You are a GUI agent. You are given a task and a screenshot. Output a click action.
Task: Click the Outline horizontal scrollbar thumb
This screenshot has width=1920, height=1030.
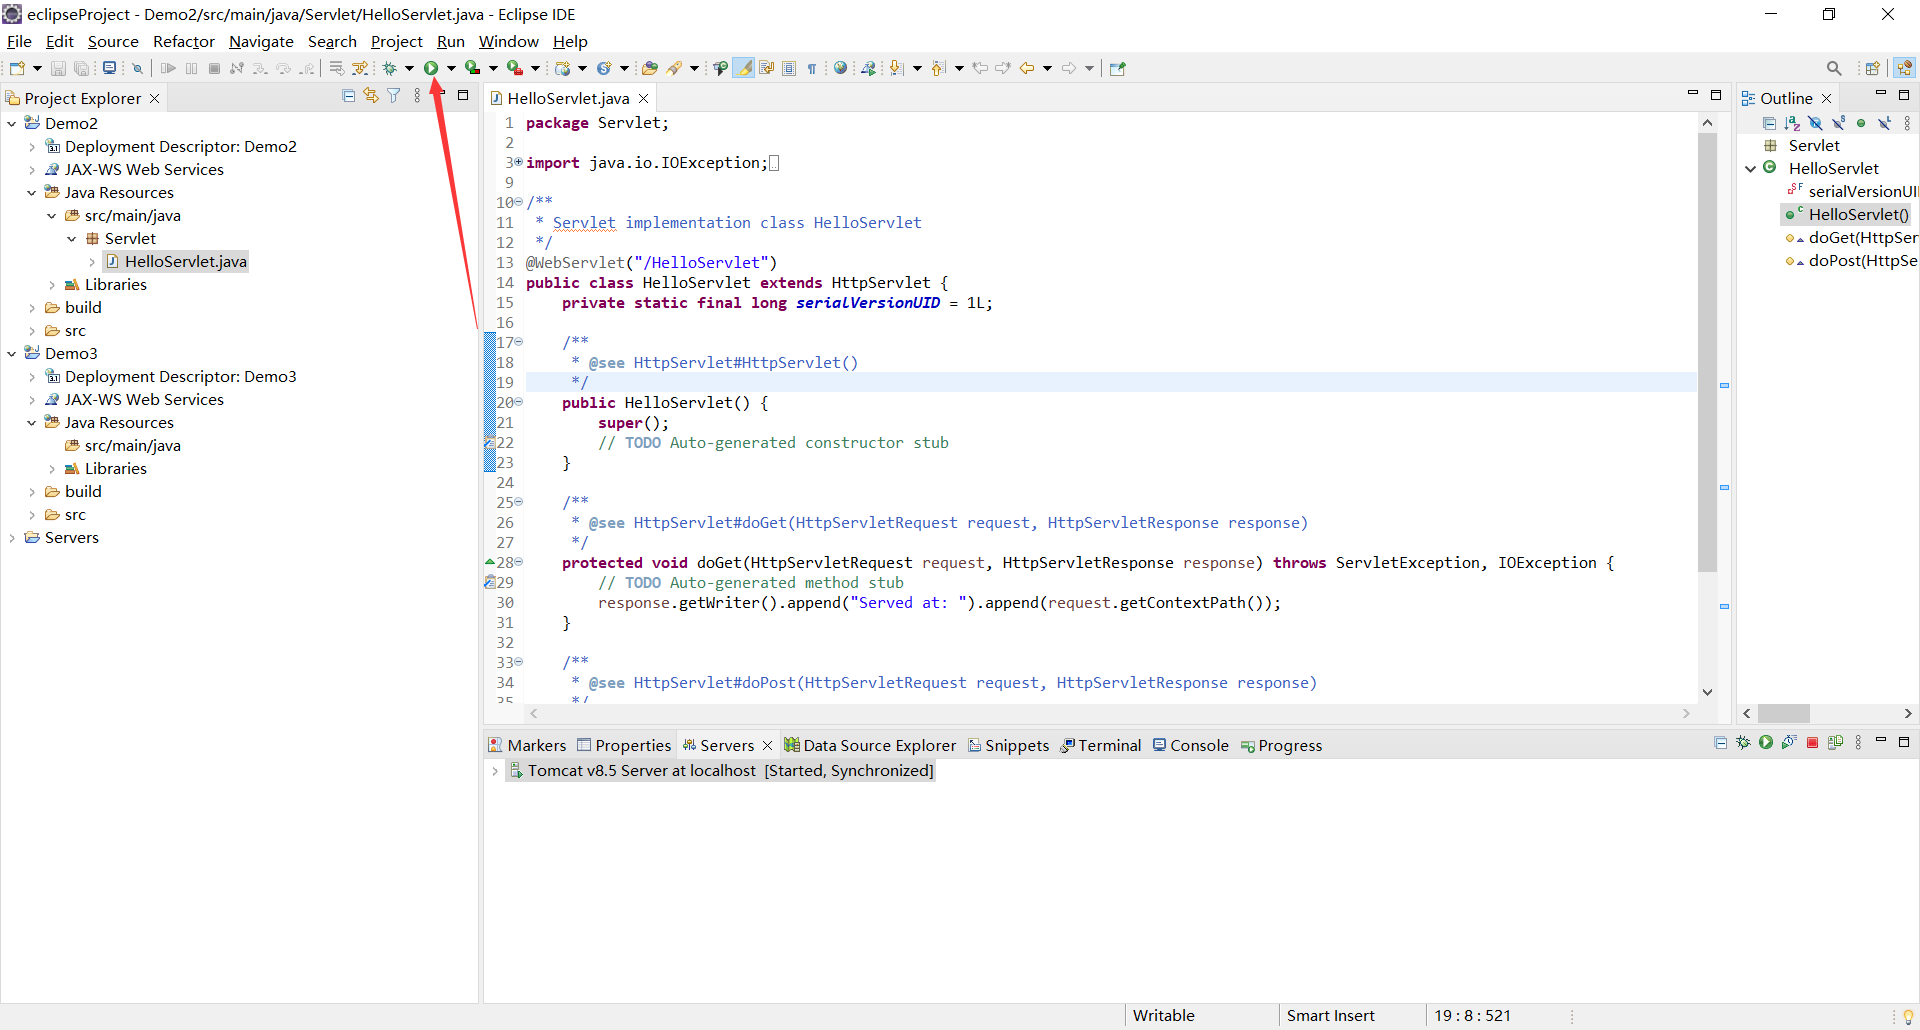[x=1784, y=713]
